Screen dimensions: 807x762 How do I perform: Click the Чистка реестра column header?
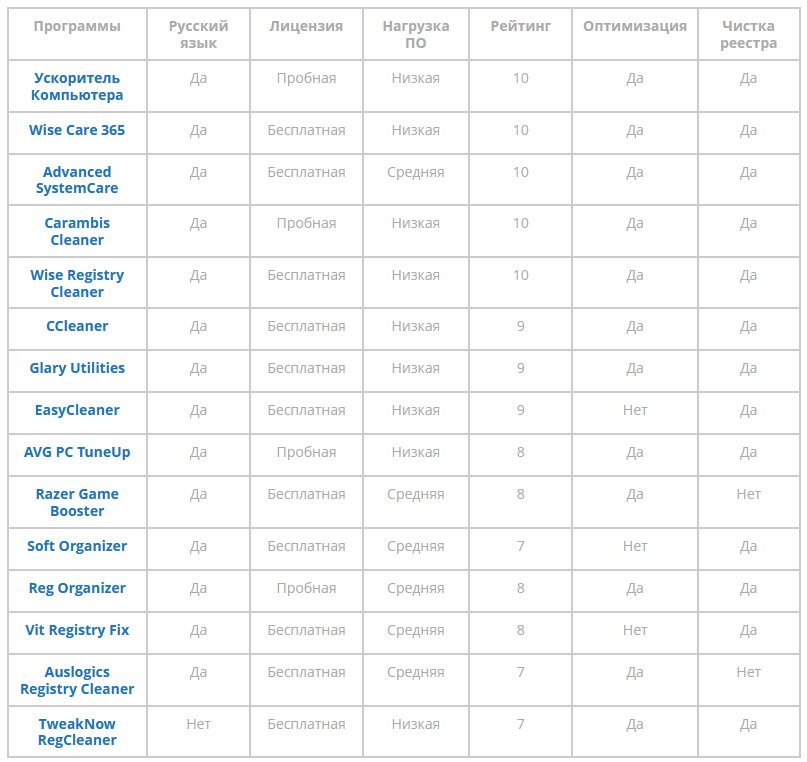point(748,34)
